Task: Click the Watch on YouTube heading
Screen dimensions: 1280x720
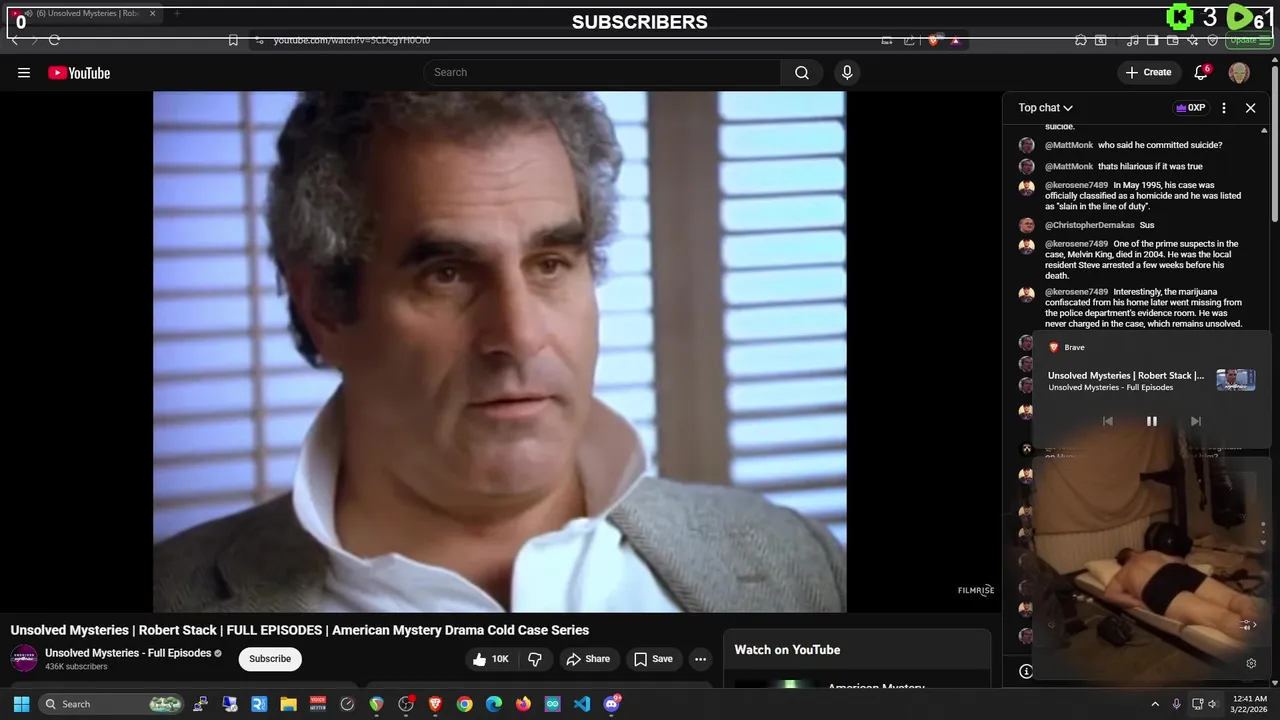Action: pos(787,650)
